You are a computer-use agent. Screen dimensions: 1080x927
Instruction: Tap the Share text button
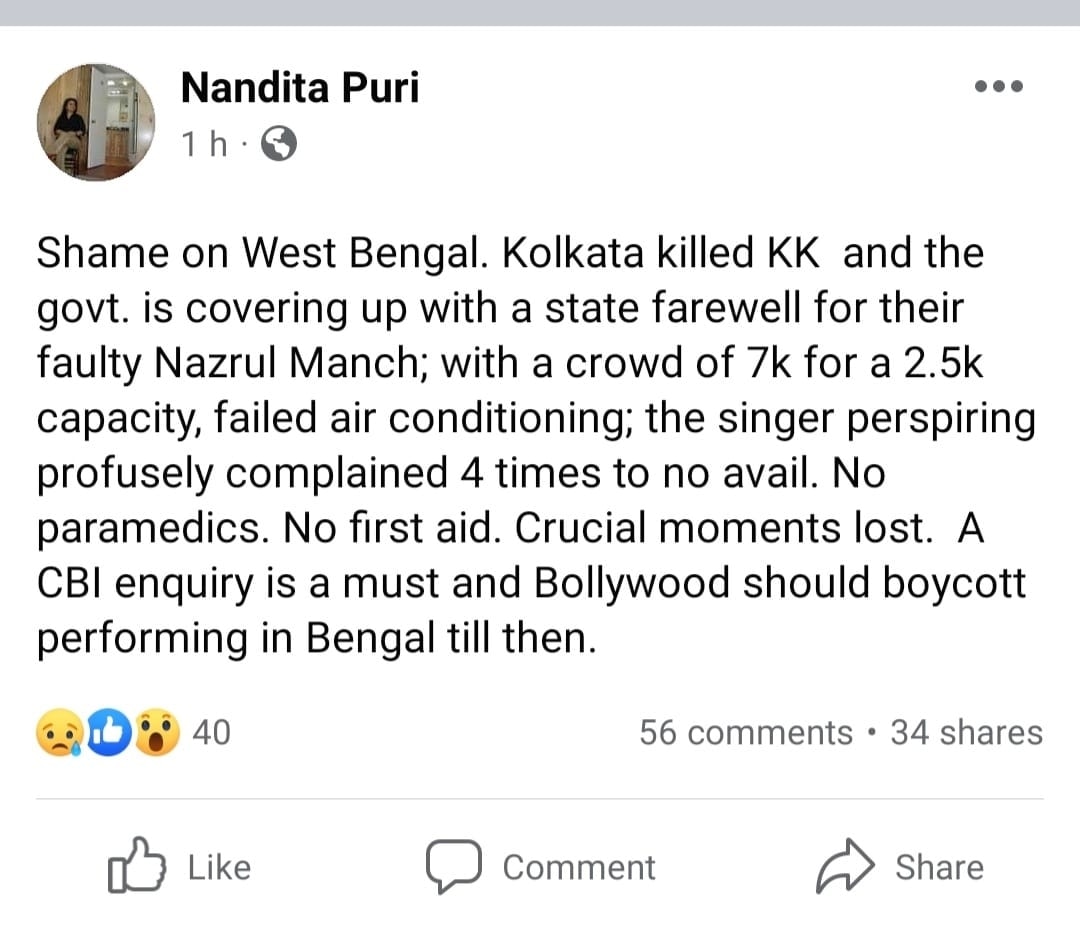[x=938, y=867]
